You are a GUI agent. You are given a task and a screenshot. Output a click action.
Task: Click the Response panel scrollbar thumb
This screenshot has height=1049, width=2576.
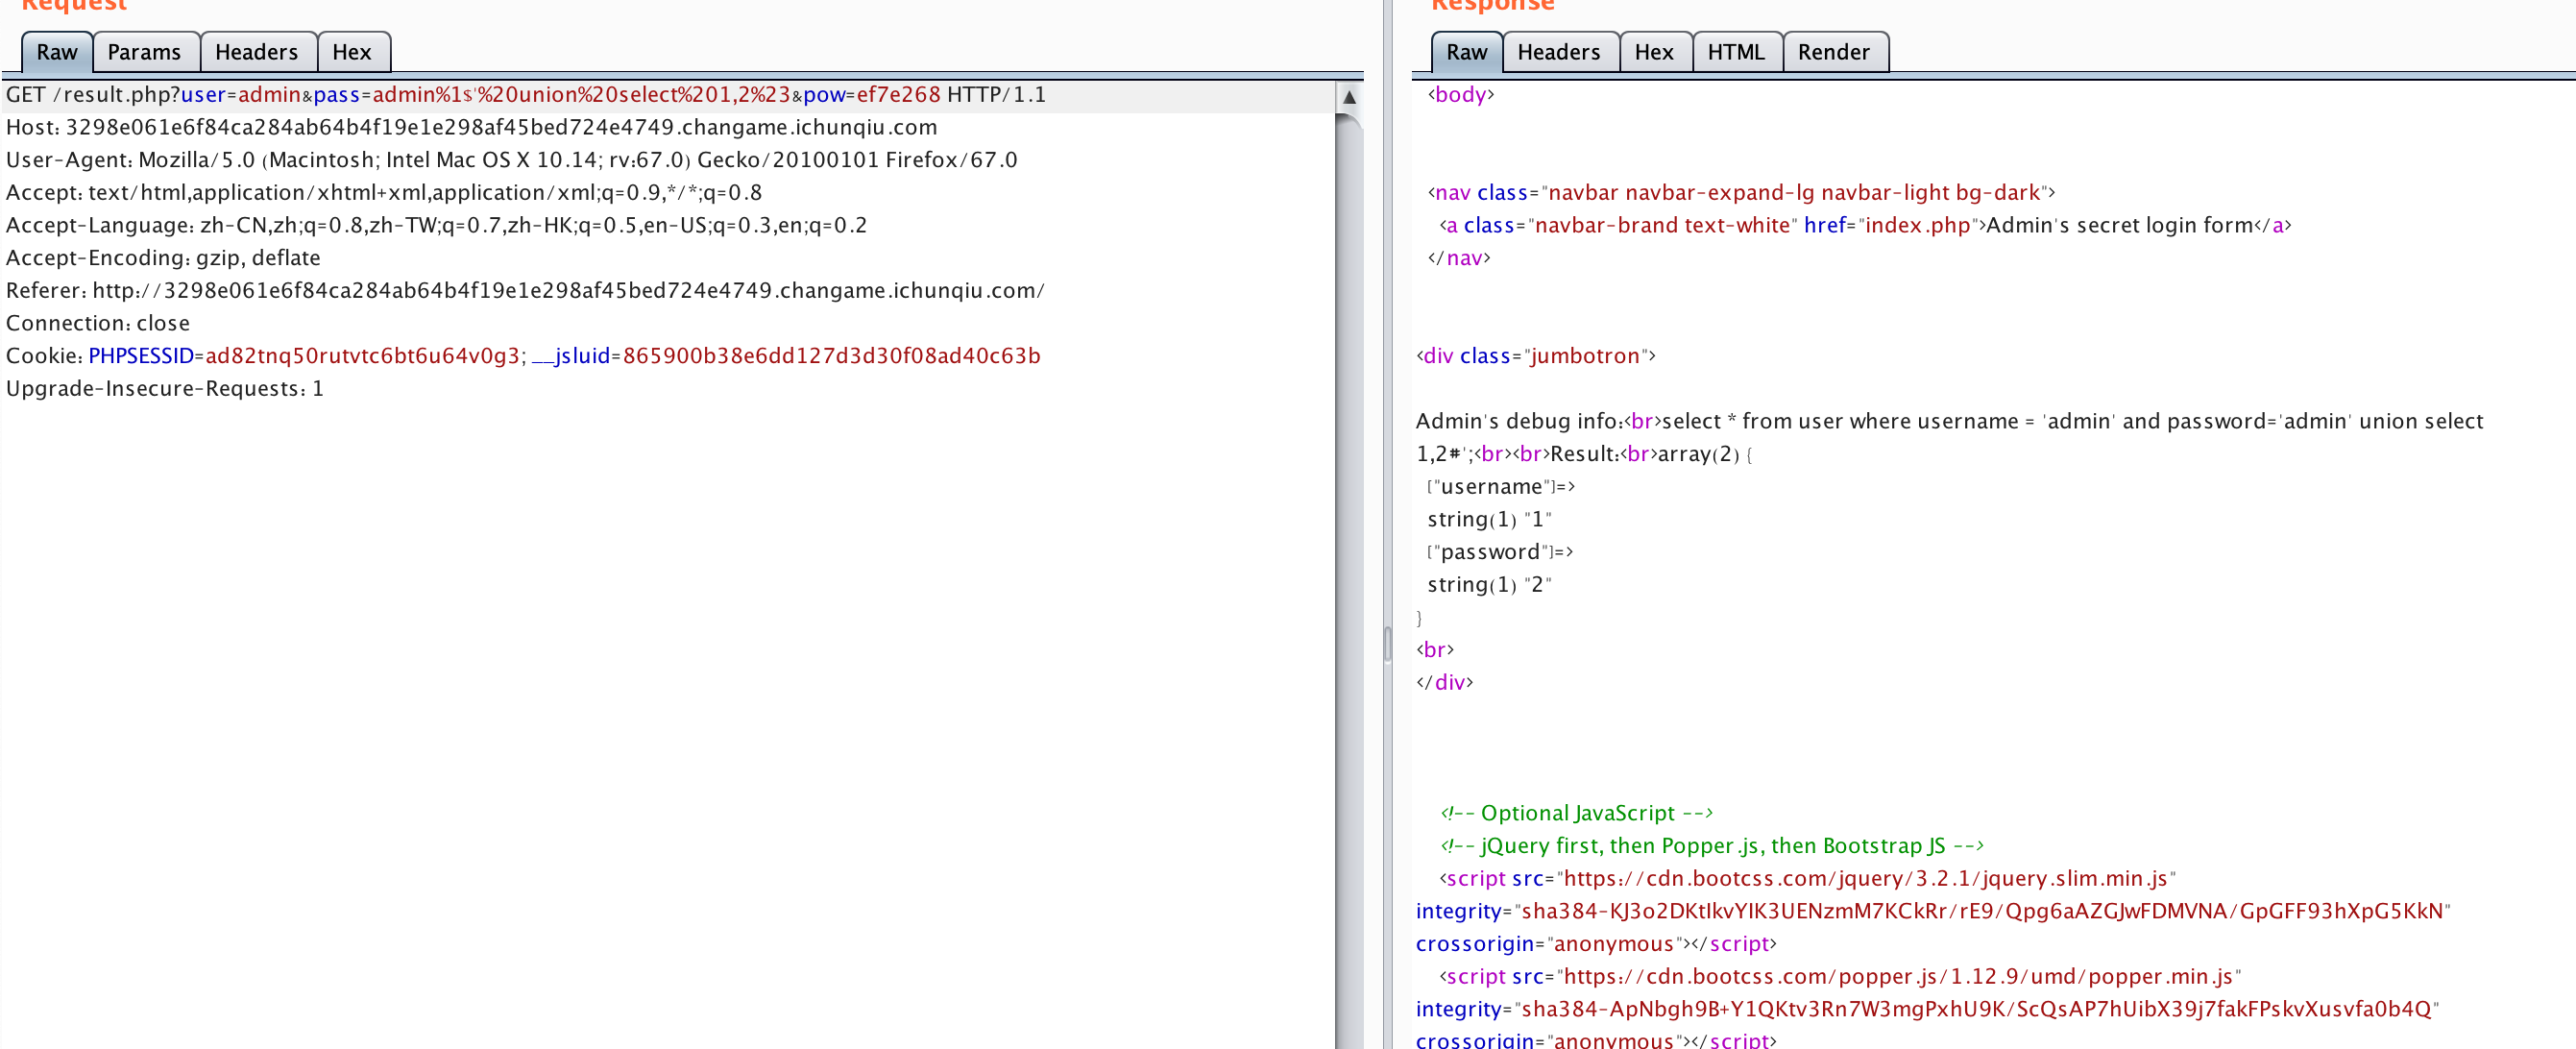coord(1387,645)
